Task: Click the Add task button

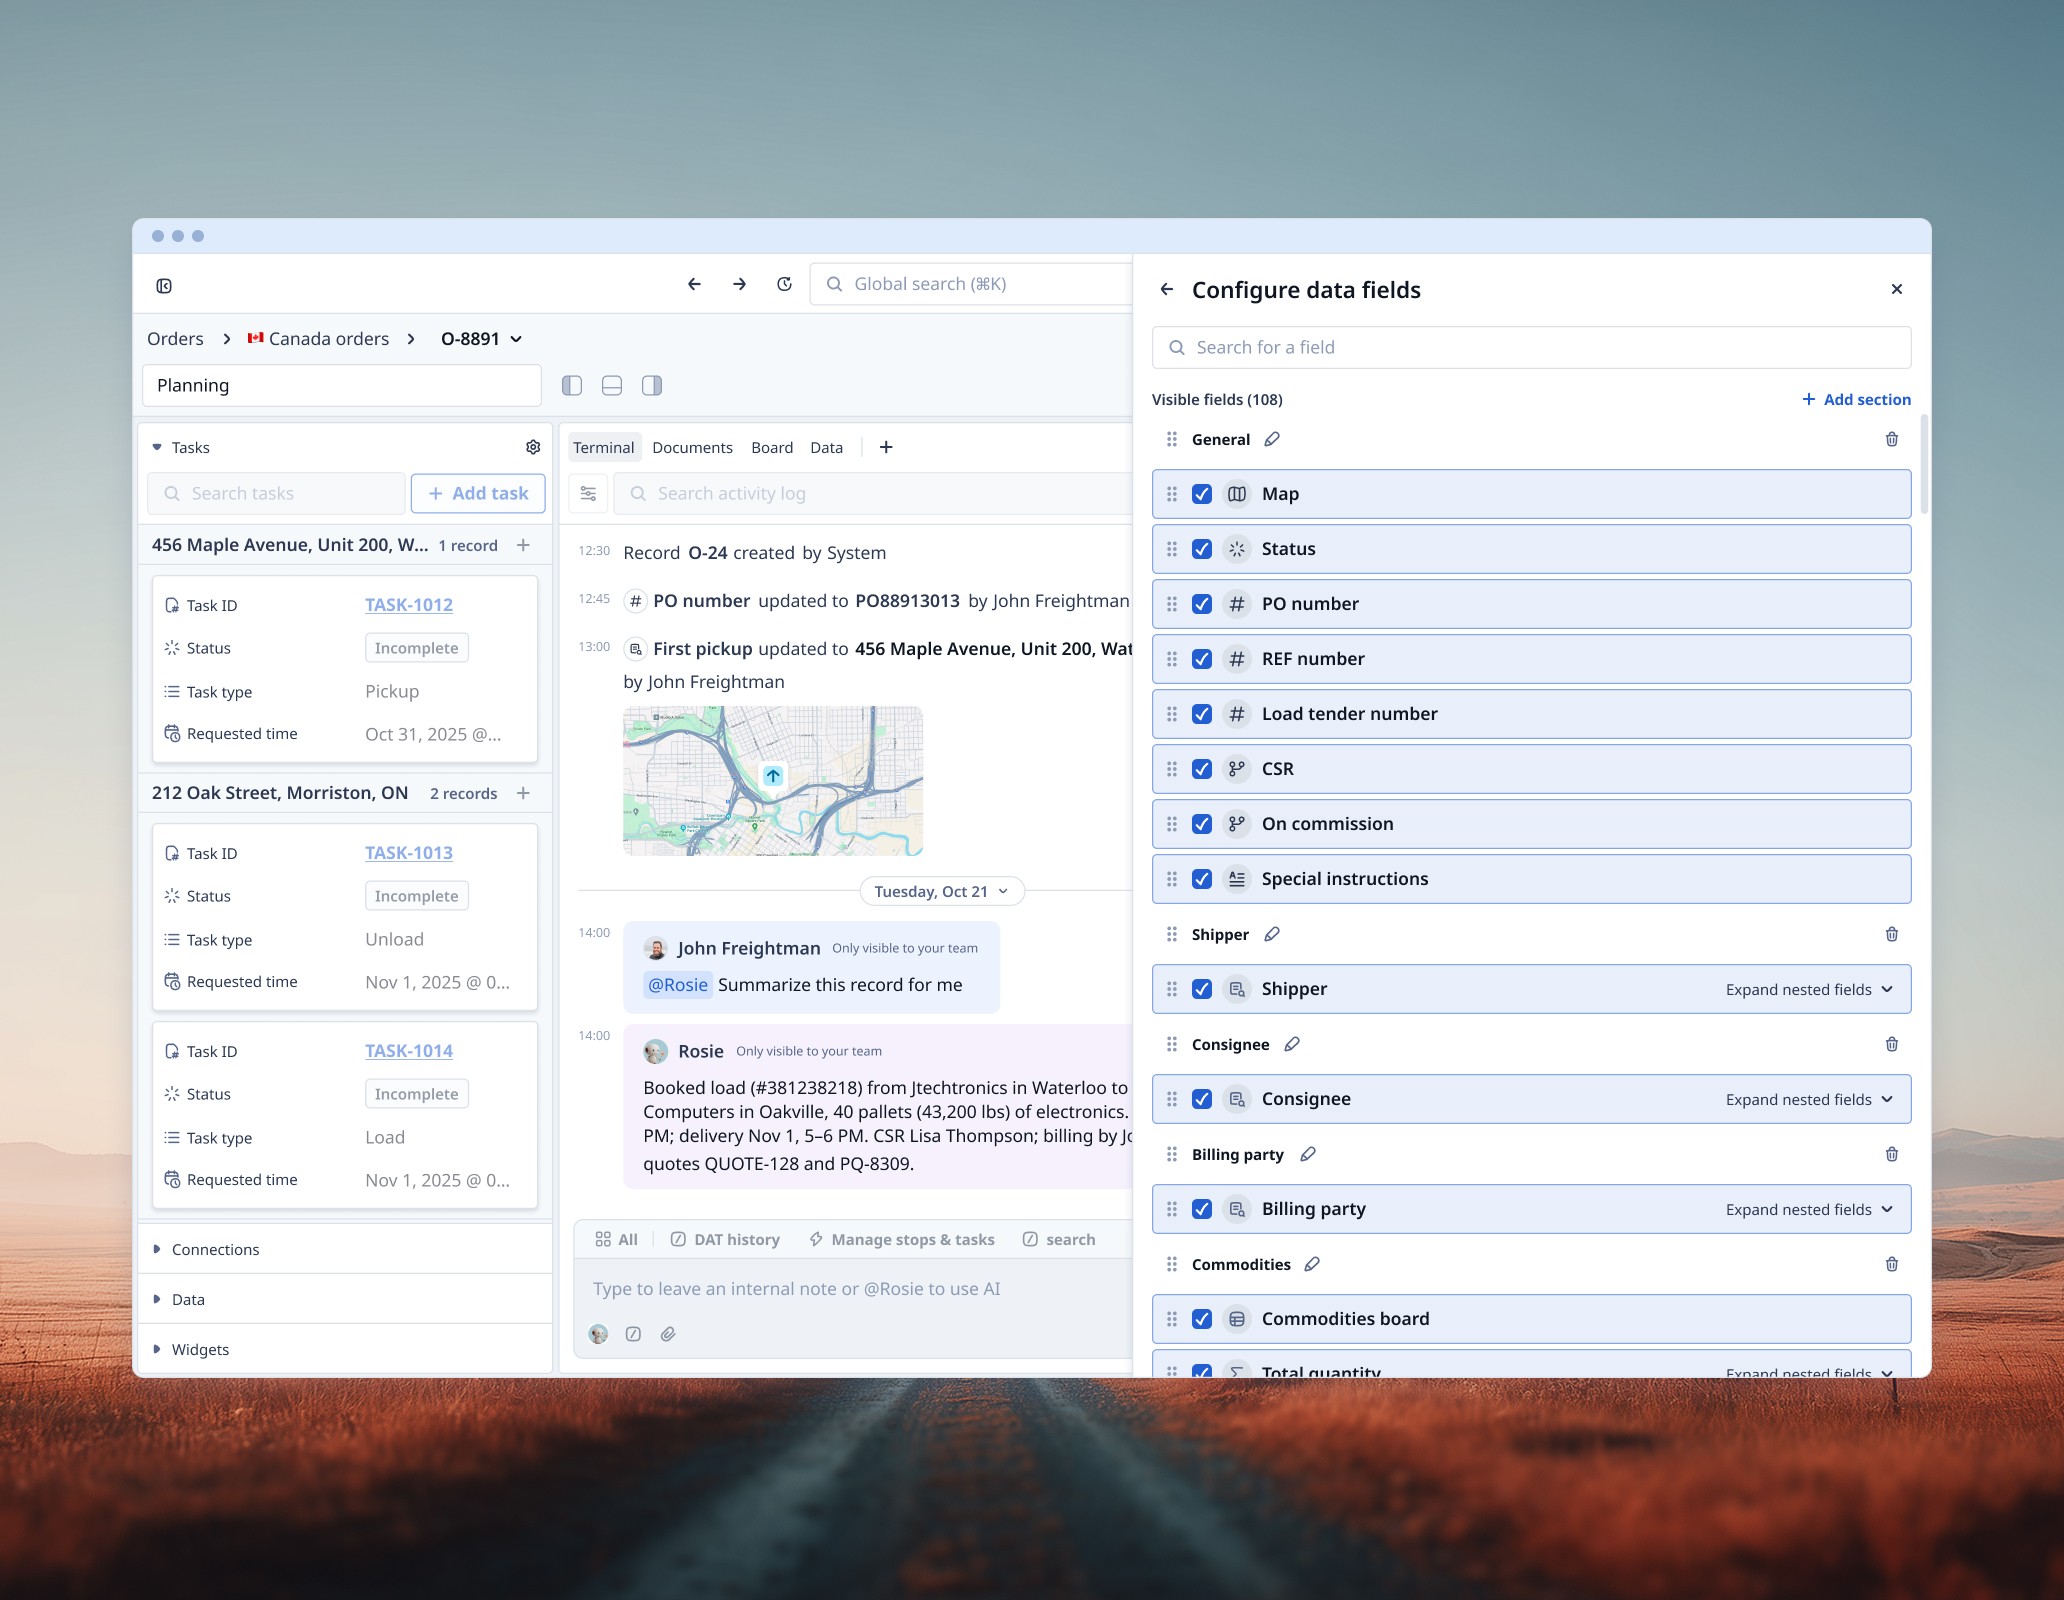Action: (x=478, y=493)
